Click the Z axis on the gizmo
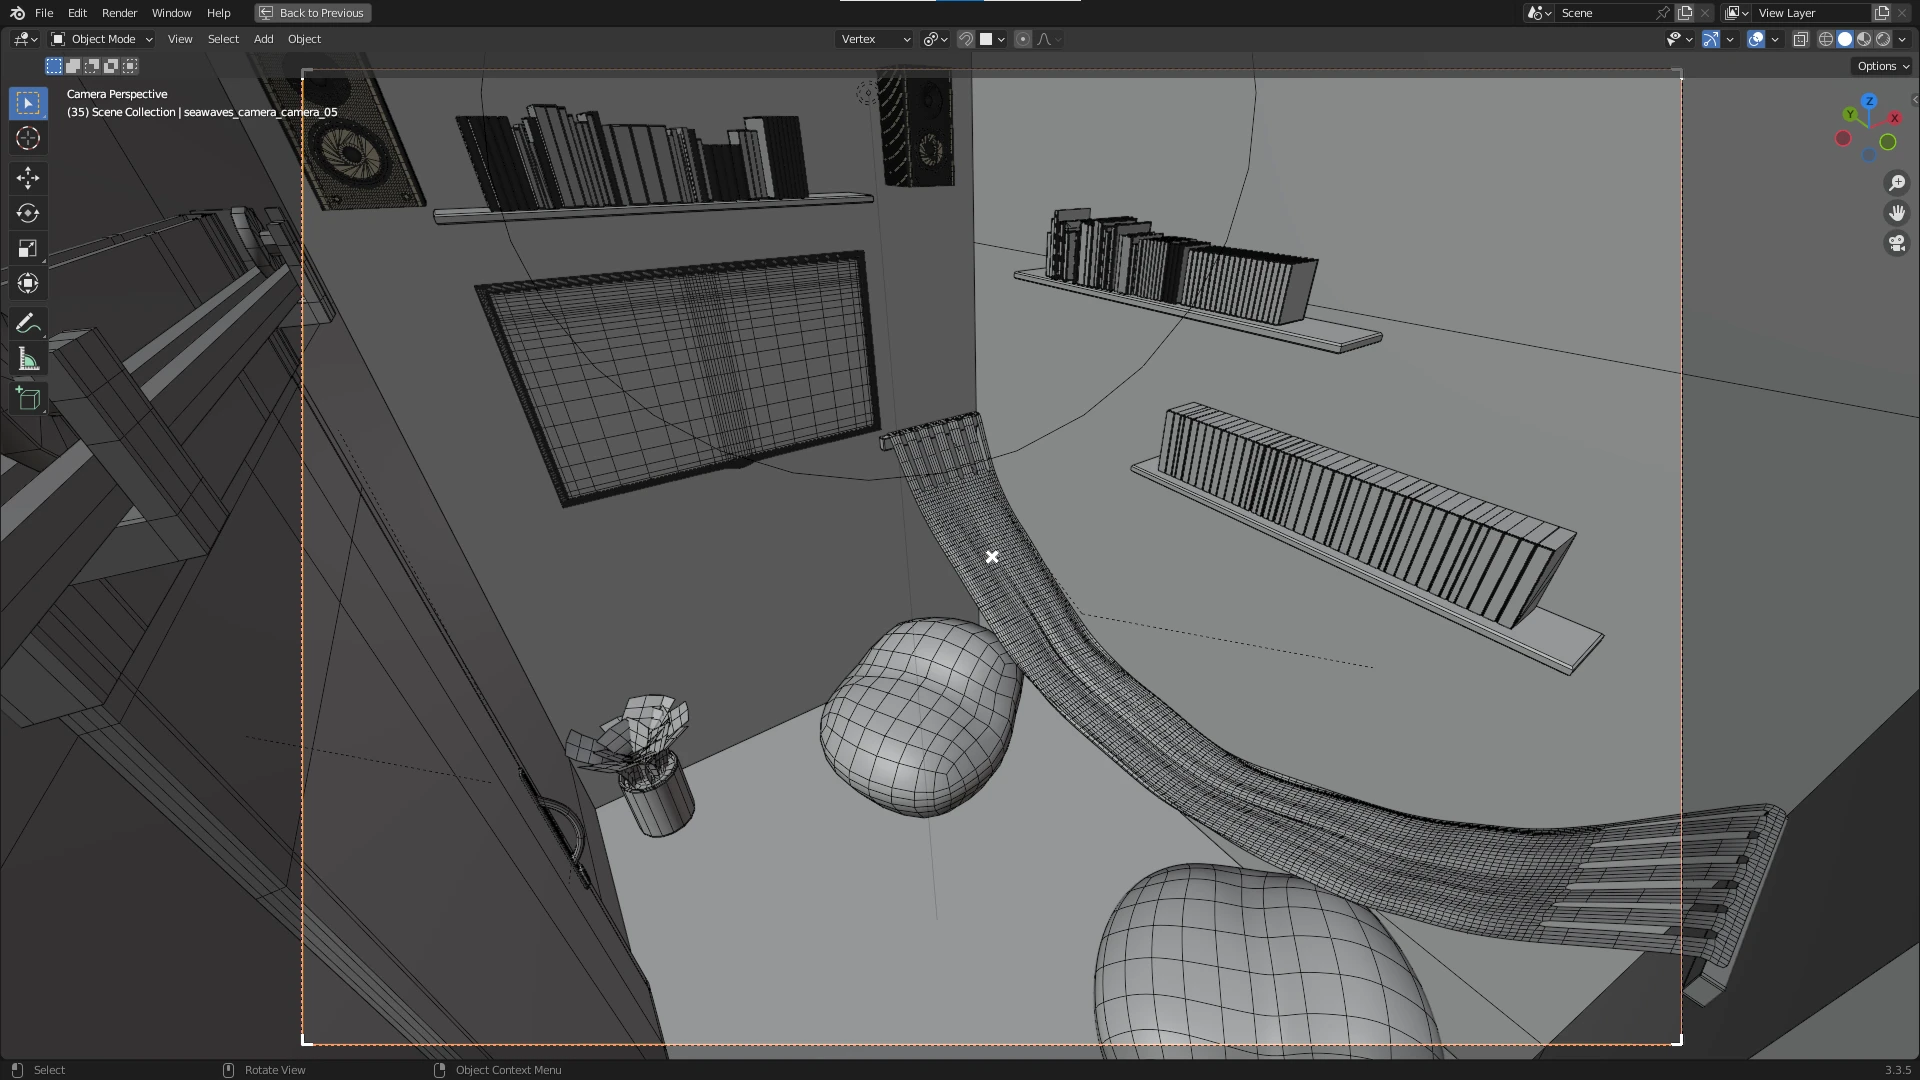The image size is (1920, 1080). (1869, 101)
